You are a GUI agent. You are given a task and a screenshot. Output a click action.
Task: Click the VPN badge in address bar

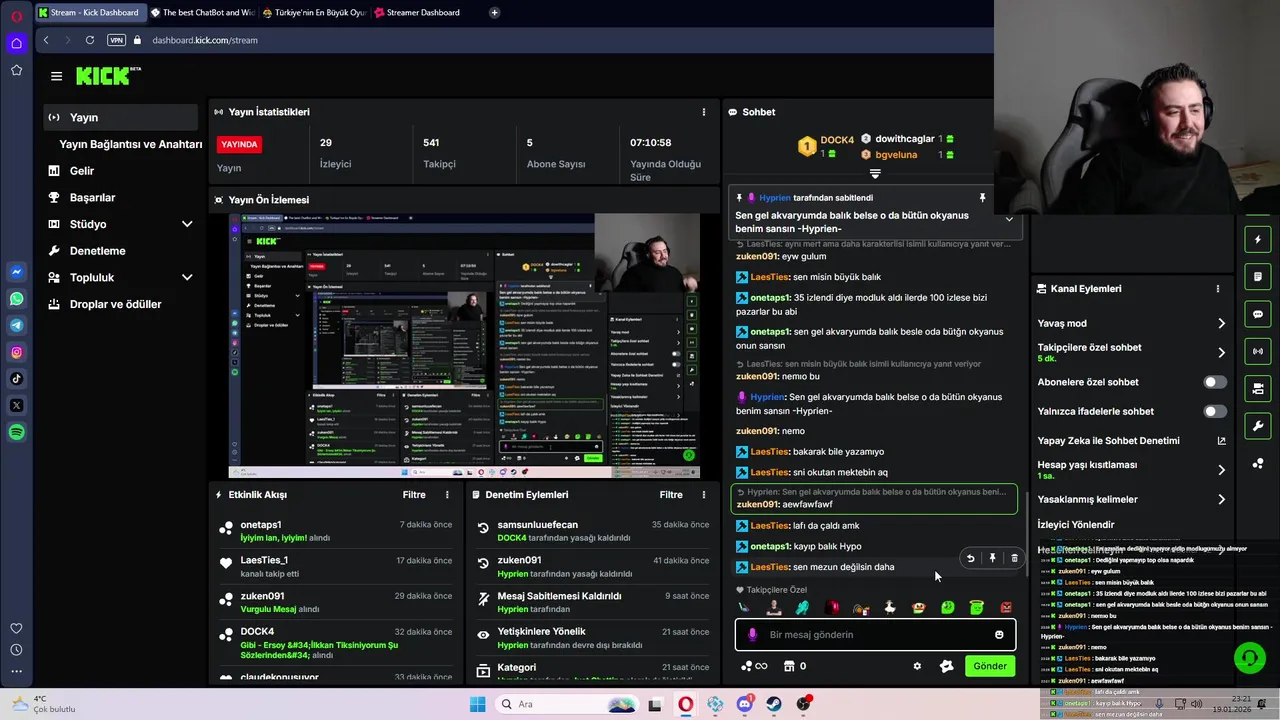pyautogui.click(x=116, y=40)
